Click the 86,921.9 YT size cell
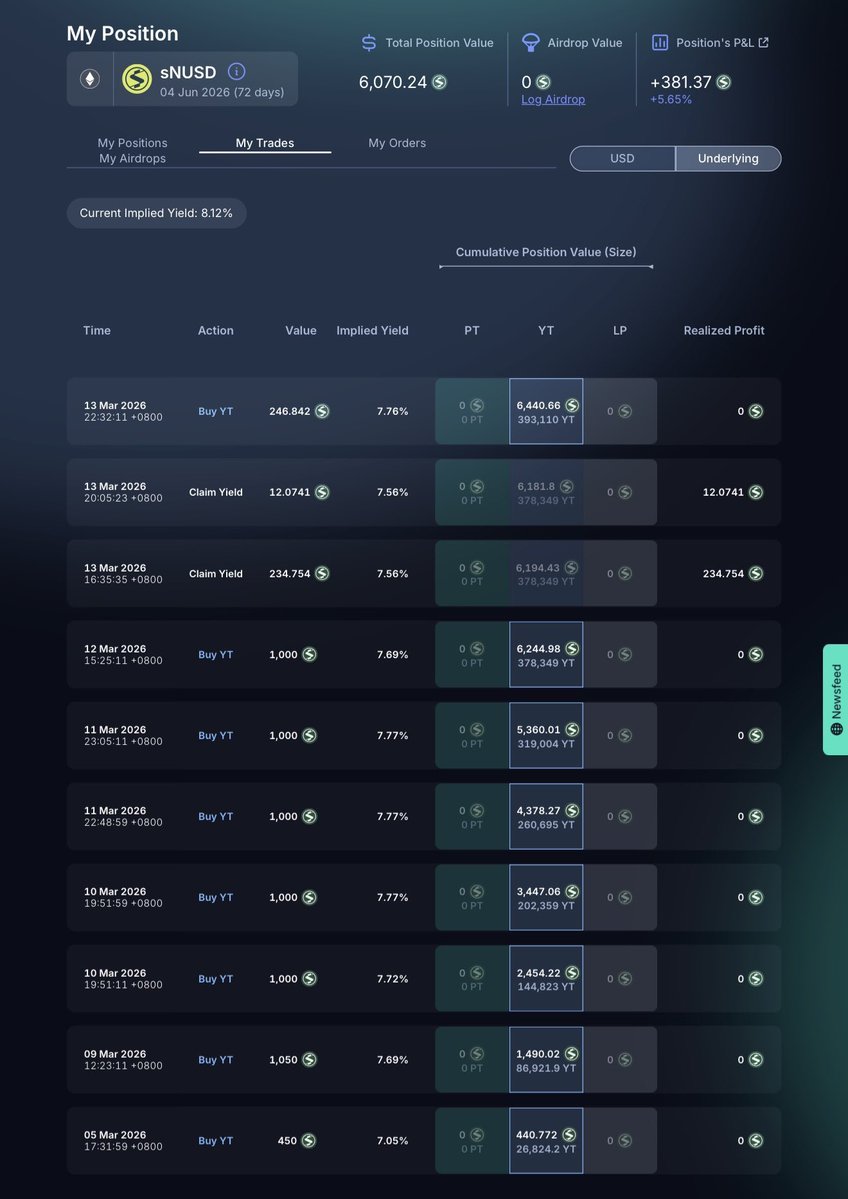 pos(546,1068)
